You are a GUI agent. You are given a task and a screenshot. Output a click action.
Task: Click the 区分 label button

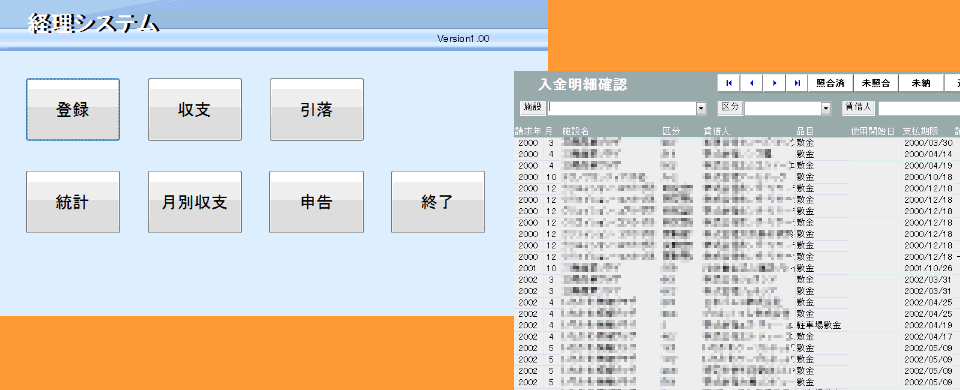pos(730,108)
